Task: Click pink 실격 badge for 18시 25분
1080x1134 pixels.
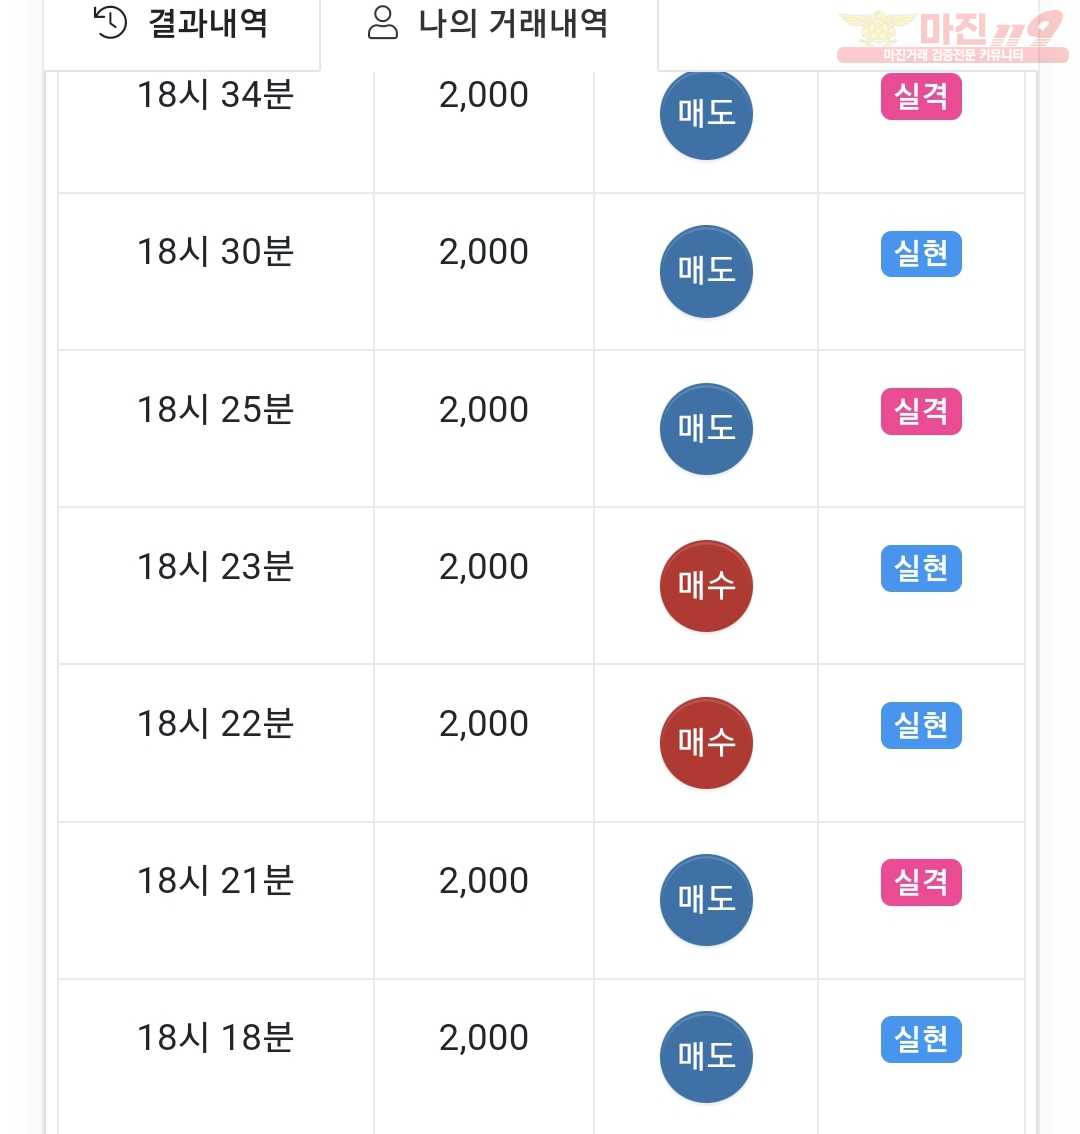Action: (x=921, y=412)
